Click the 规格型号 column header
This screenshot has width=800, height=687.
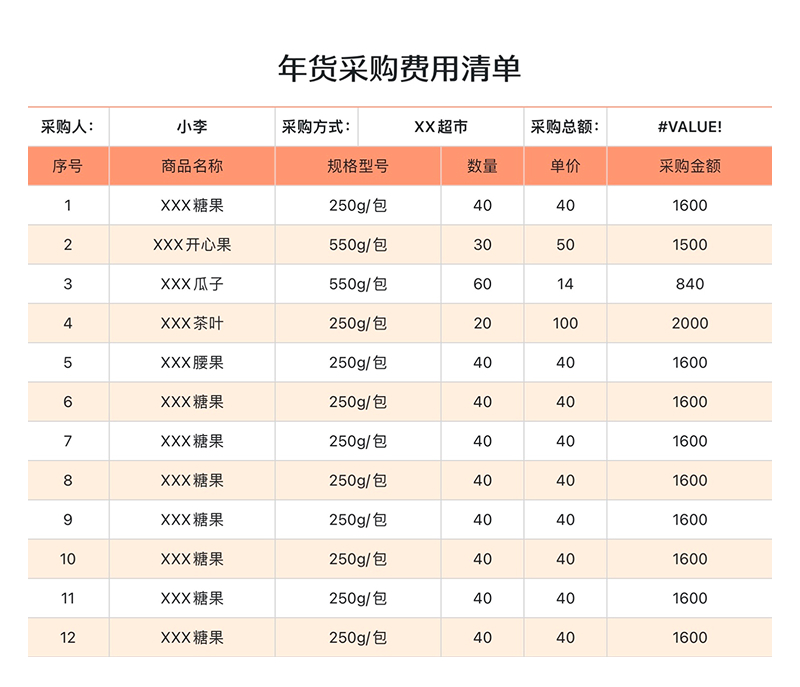point(358,166)
